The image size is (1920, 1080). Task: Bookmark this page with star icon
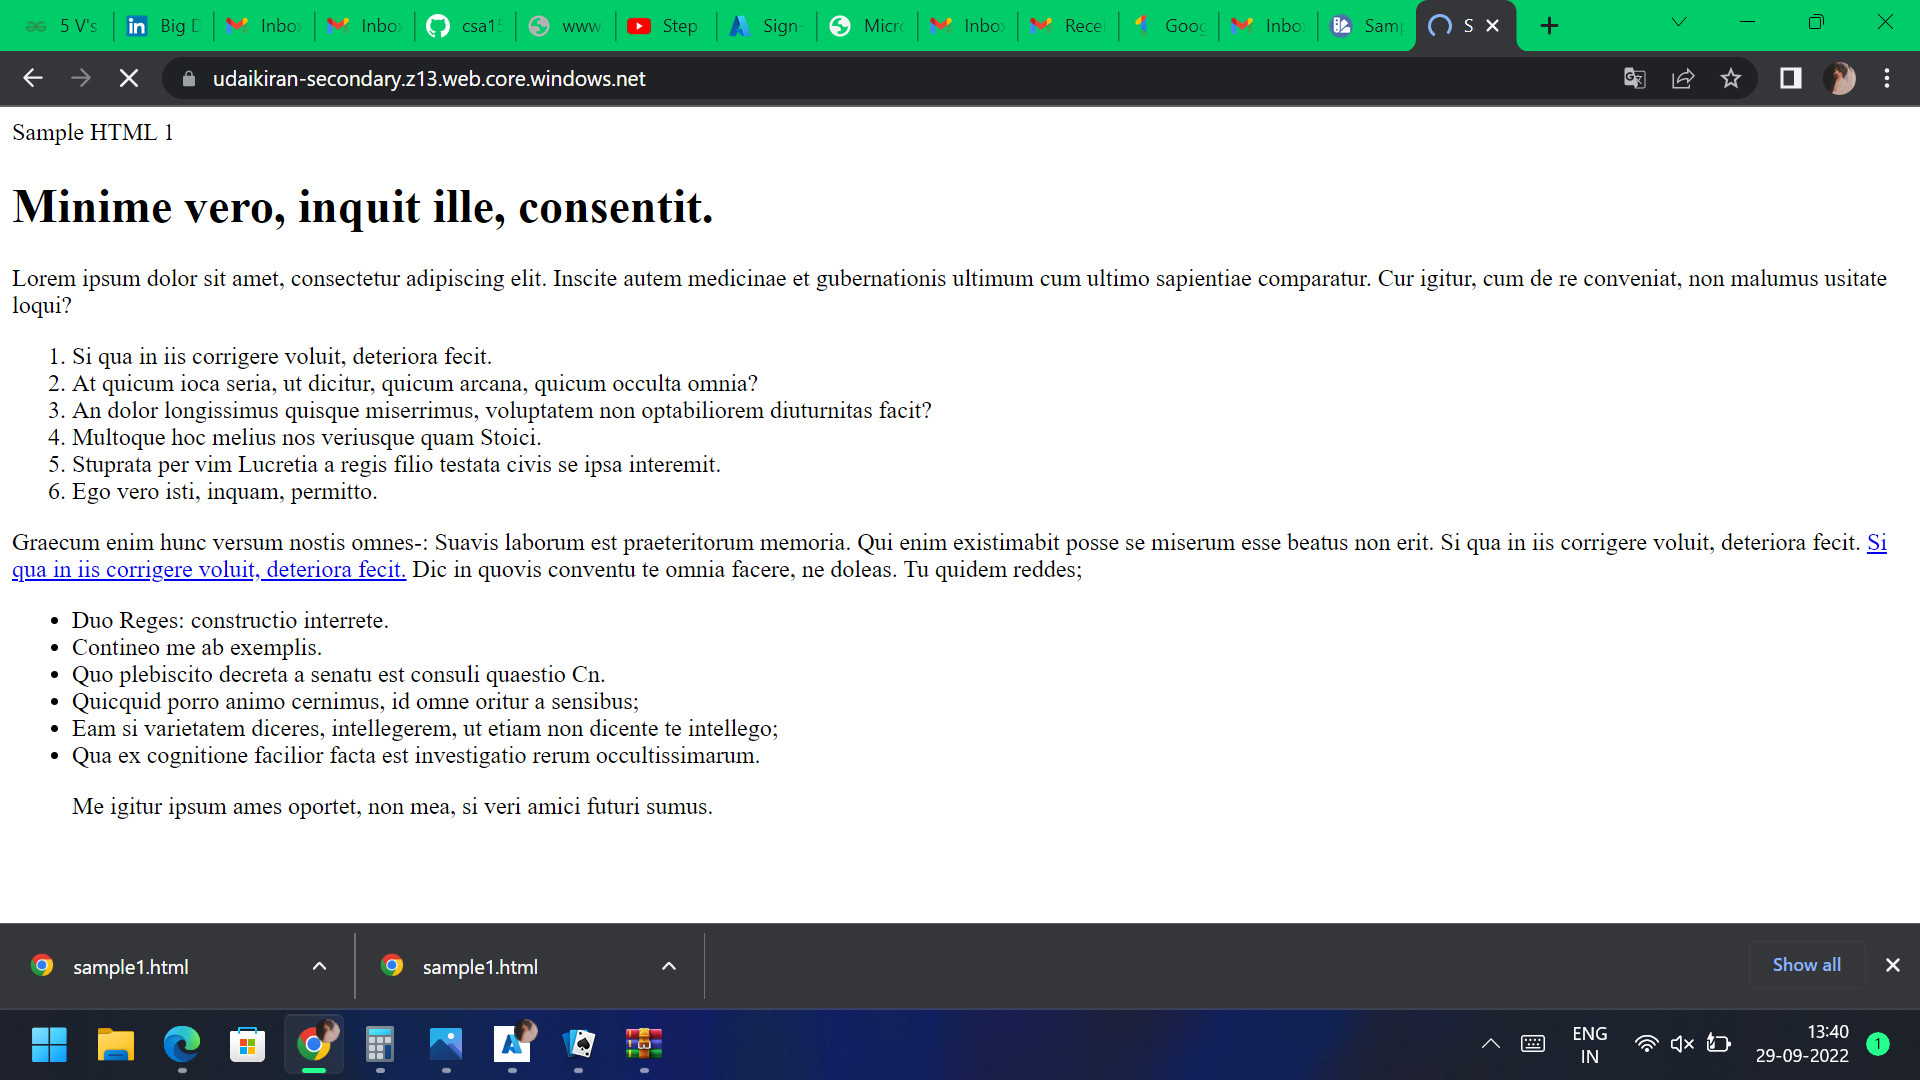(x=1731, y=78)
